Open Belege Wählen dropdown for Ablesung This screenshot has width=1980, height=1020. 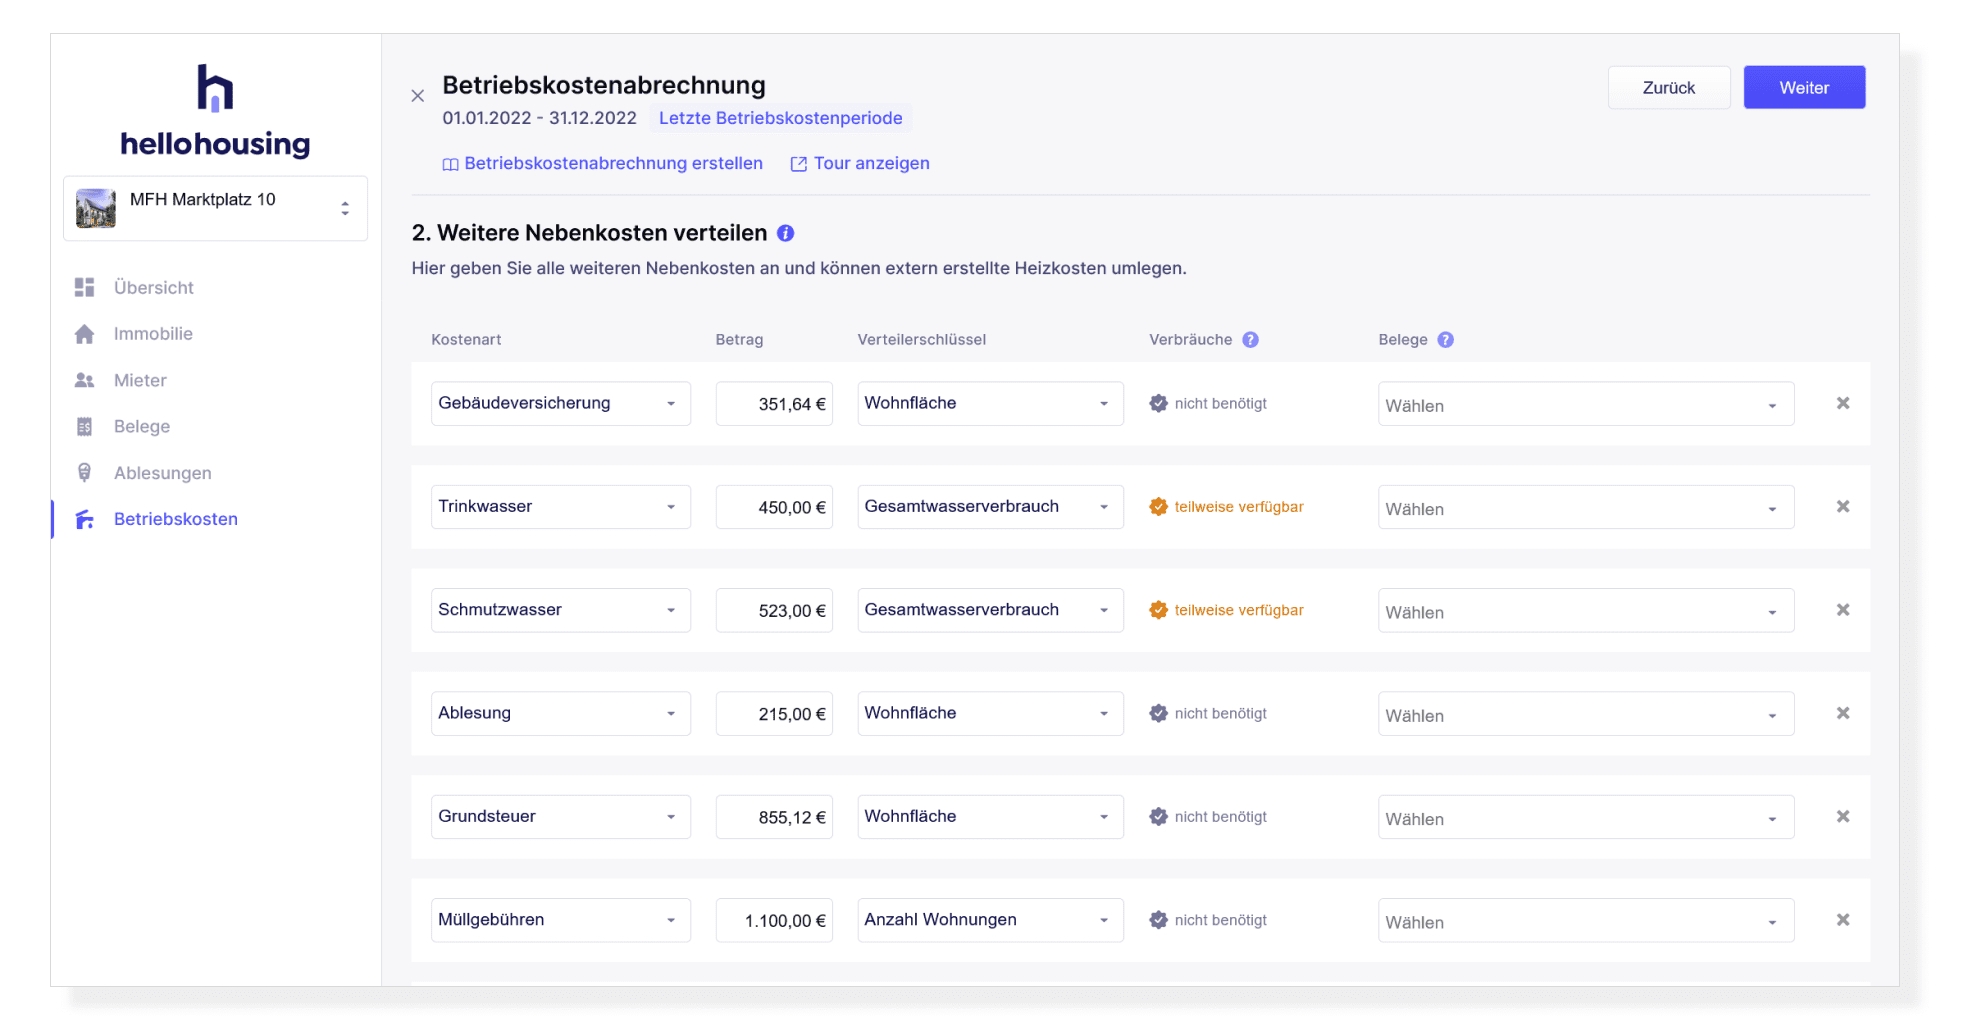1585,714
